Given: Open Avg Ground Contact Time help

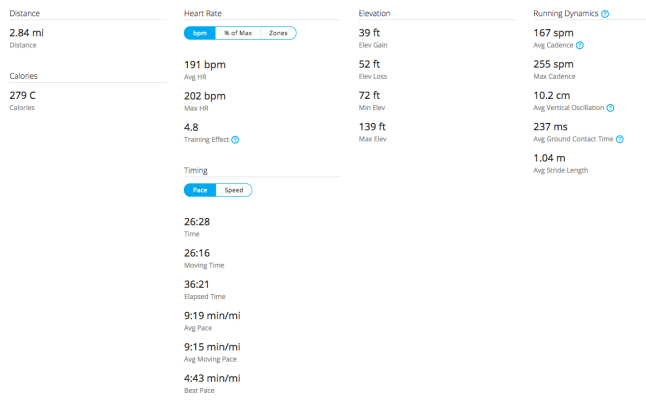Looking at the screenshot, I should pos(620,139).
